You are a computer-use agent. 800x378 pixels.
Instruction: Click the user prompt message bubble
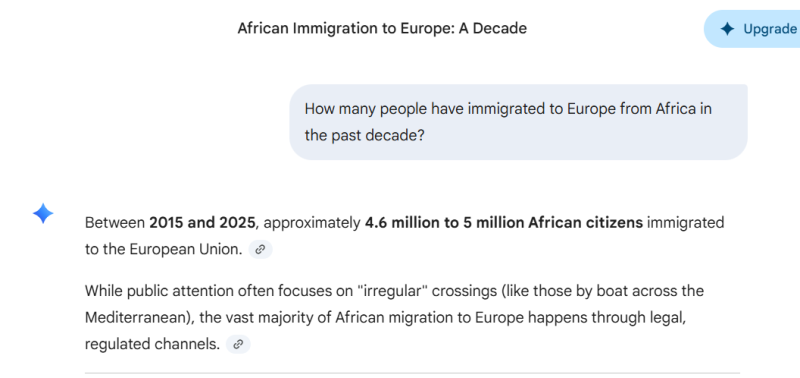point(518,122)
